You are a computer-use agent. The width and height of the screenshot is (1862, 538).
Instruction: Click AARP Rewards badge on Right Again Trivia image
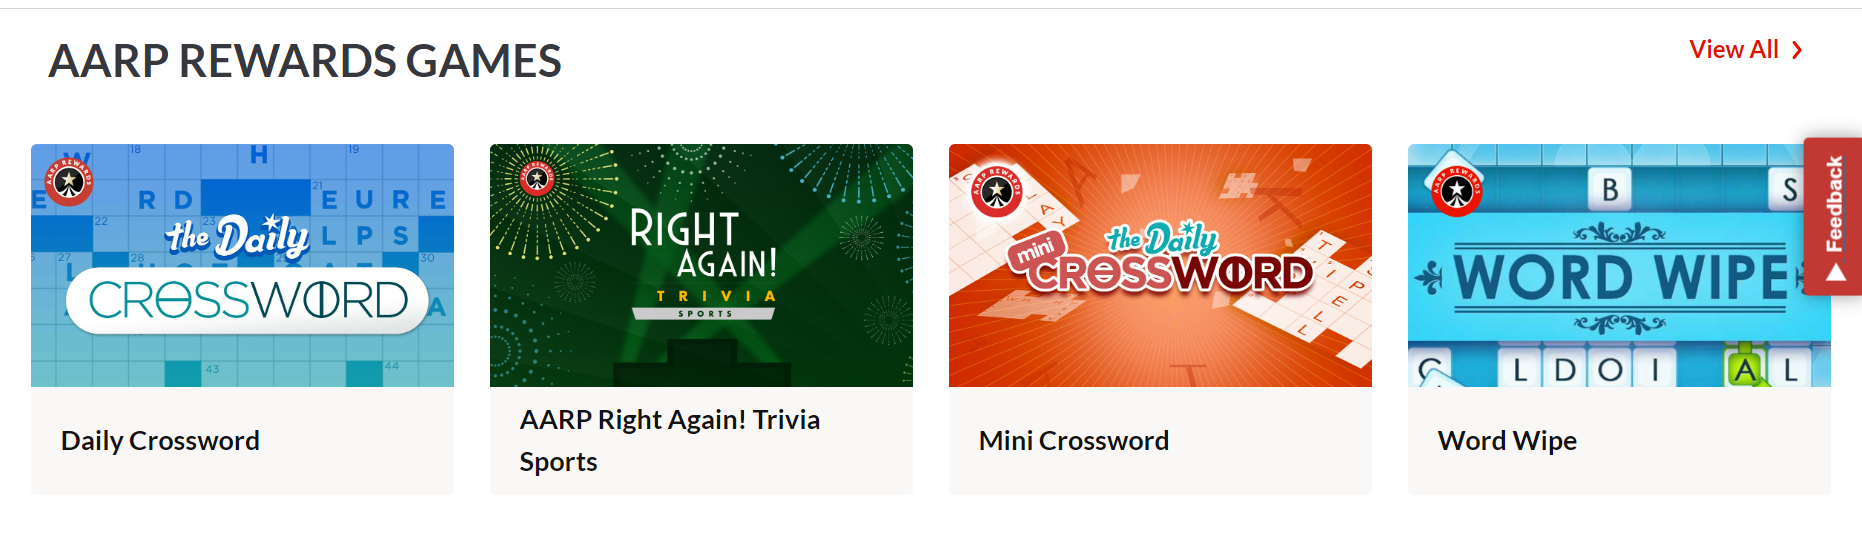[x=537, y=179]
